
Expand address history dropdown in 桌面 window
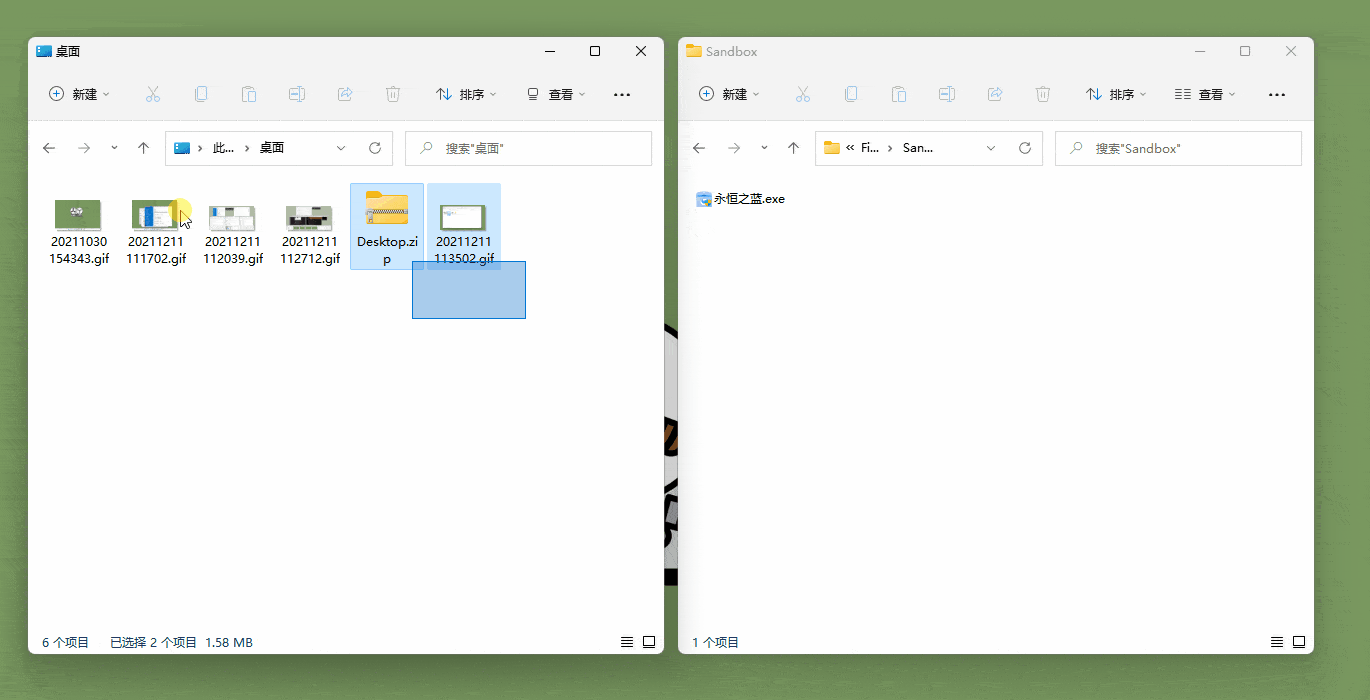click(x=341, y=148)
